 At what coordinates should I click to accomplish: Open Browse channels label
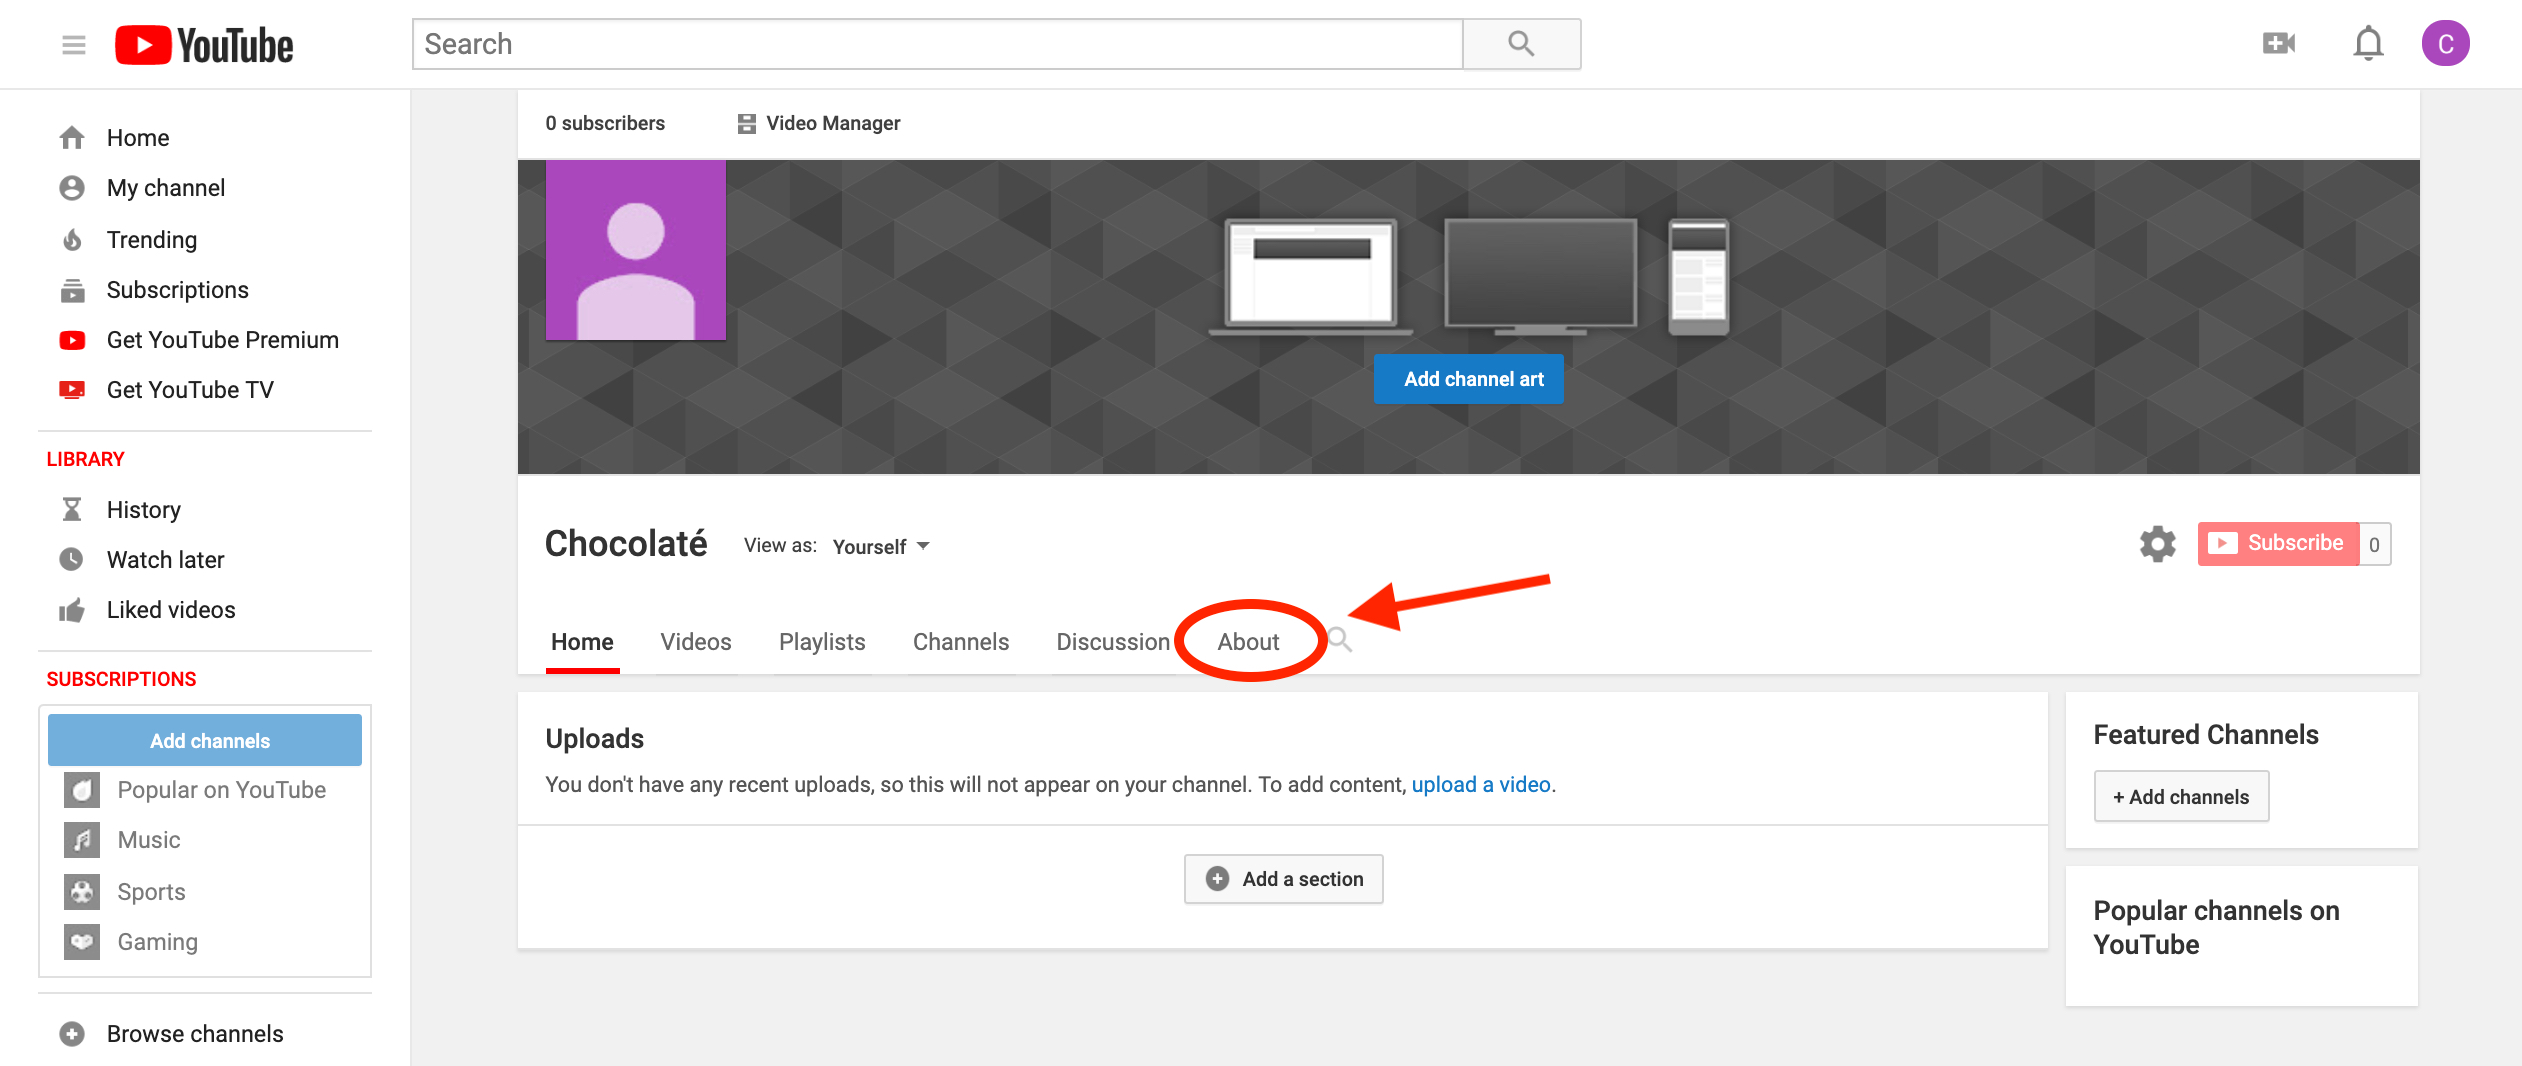pyautogui.click(x=195, y=1034)
